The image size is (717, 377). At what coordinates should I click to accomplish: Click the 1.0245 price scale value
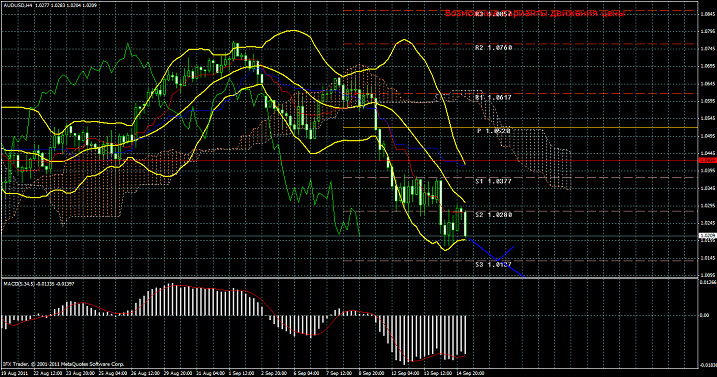click(x=708, y=223)
